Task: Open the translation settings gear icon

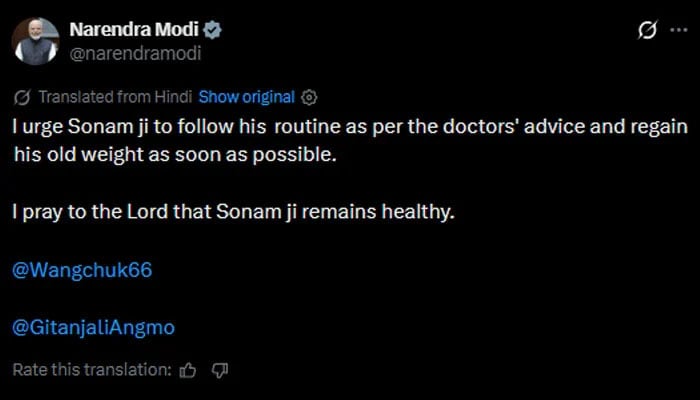Action: [309, 97]
